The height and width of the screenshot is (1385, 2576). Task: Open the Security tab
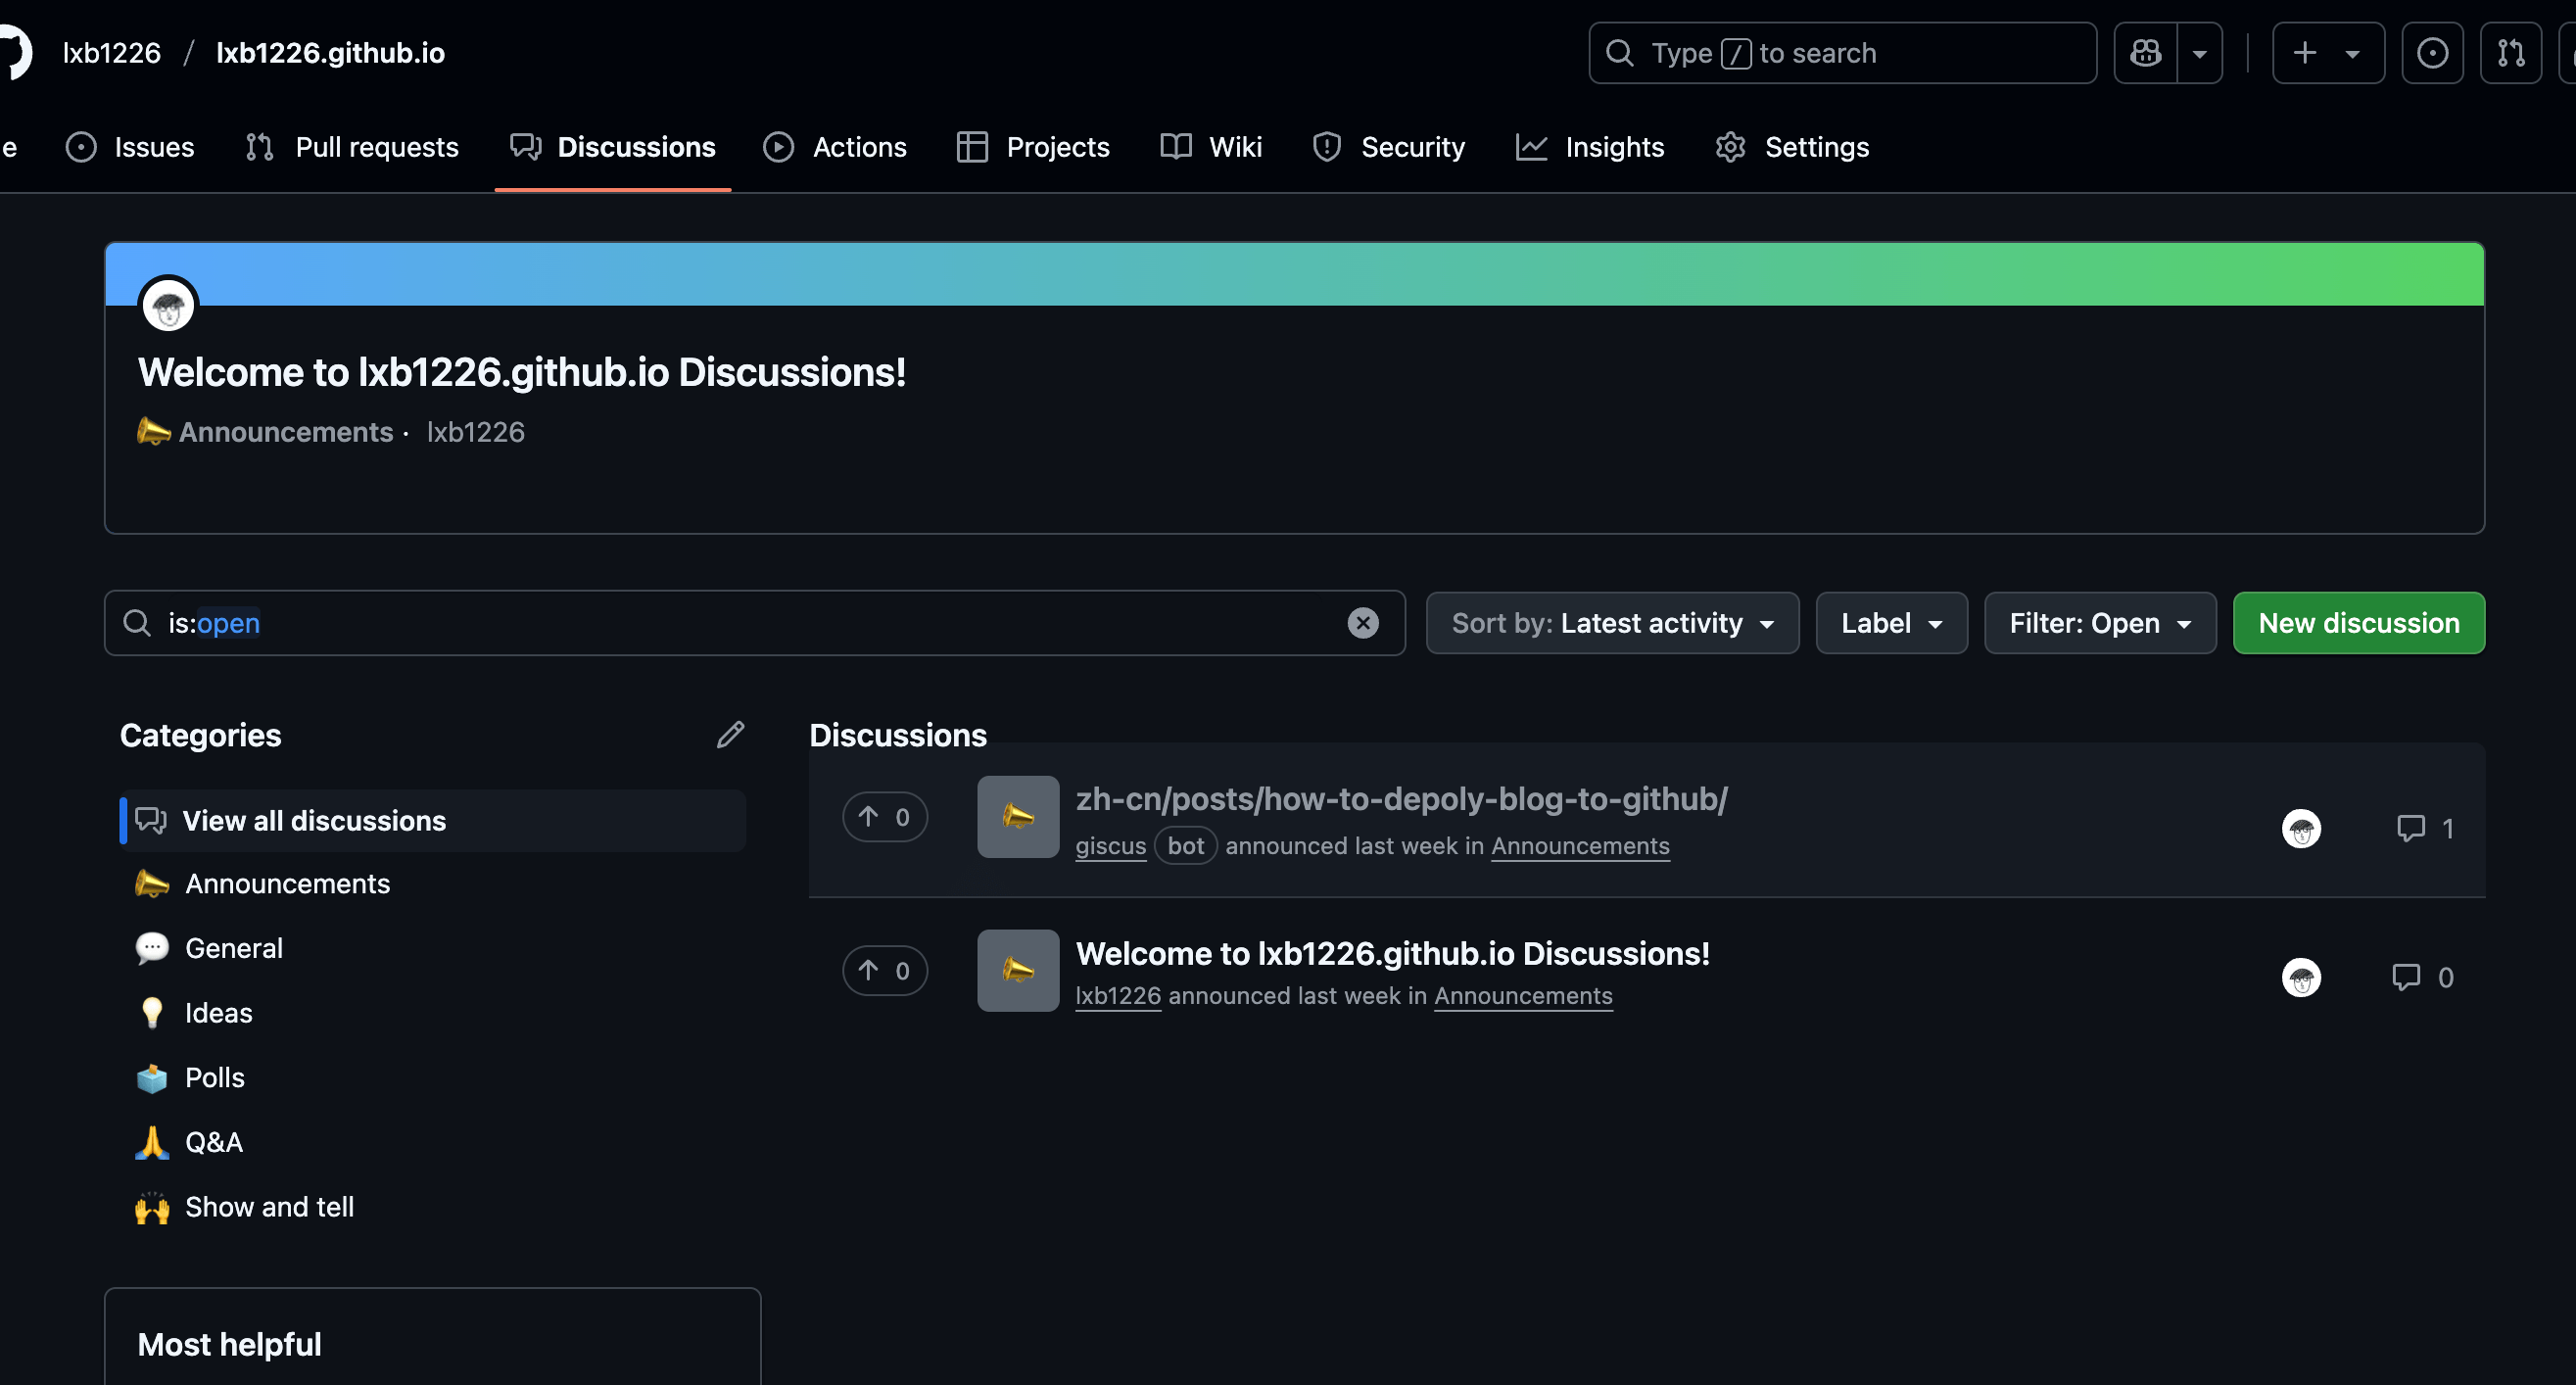click(x=1388, y=147)
